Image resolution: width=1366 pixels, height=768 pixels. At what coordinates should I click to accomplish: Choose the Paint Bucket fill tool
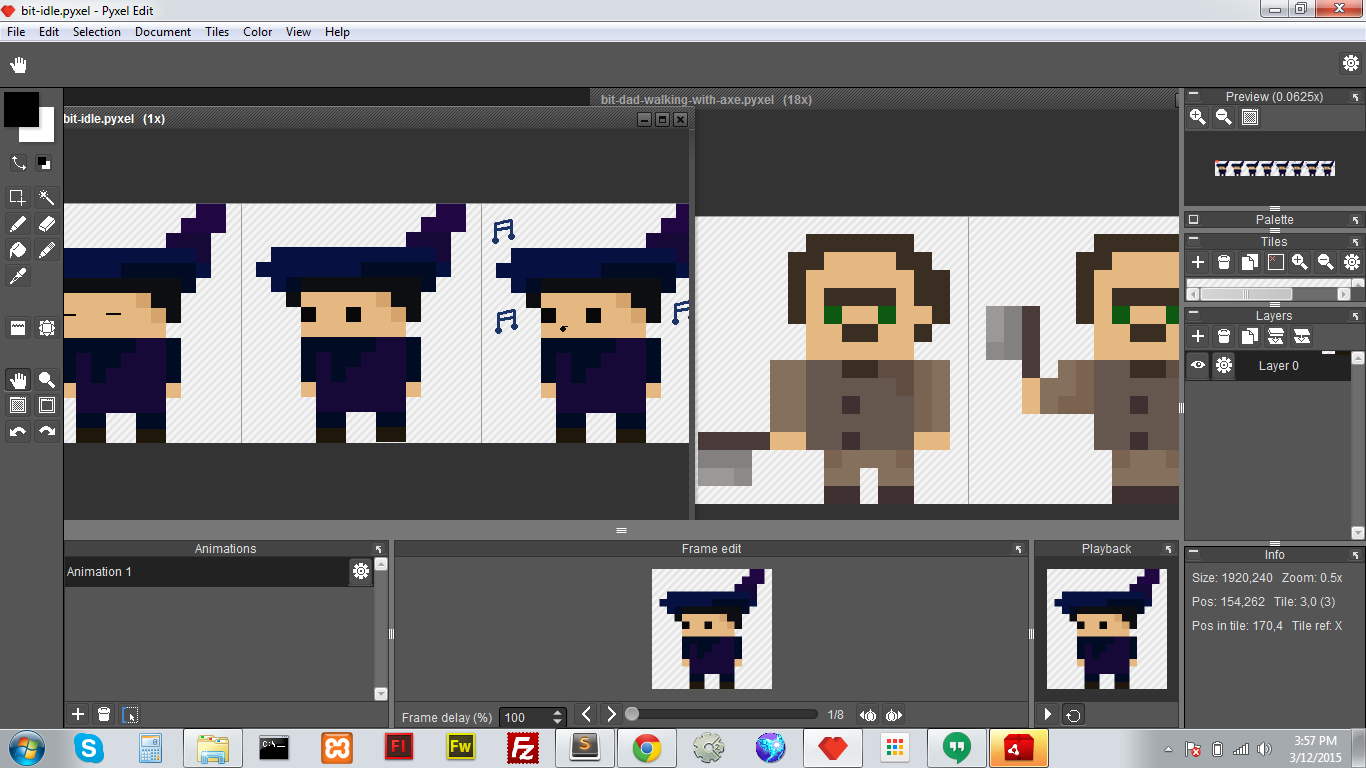(x=18, y=250)
